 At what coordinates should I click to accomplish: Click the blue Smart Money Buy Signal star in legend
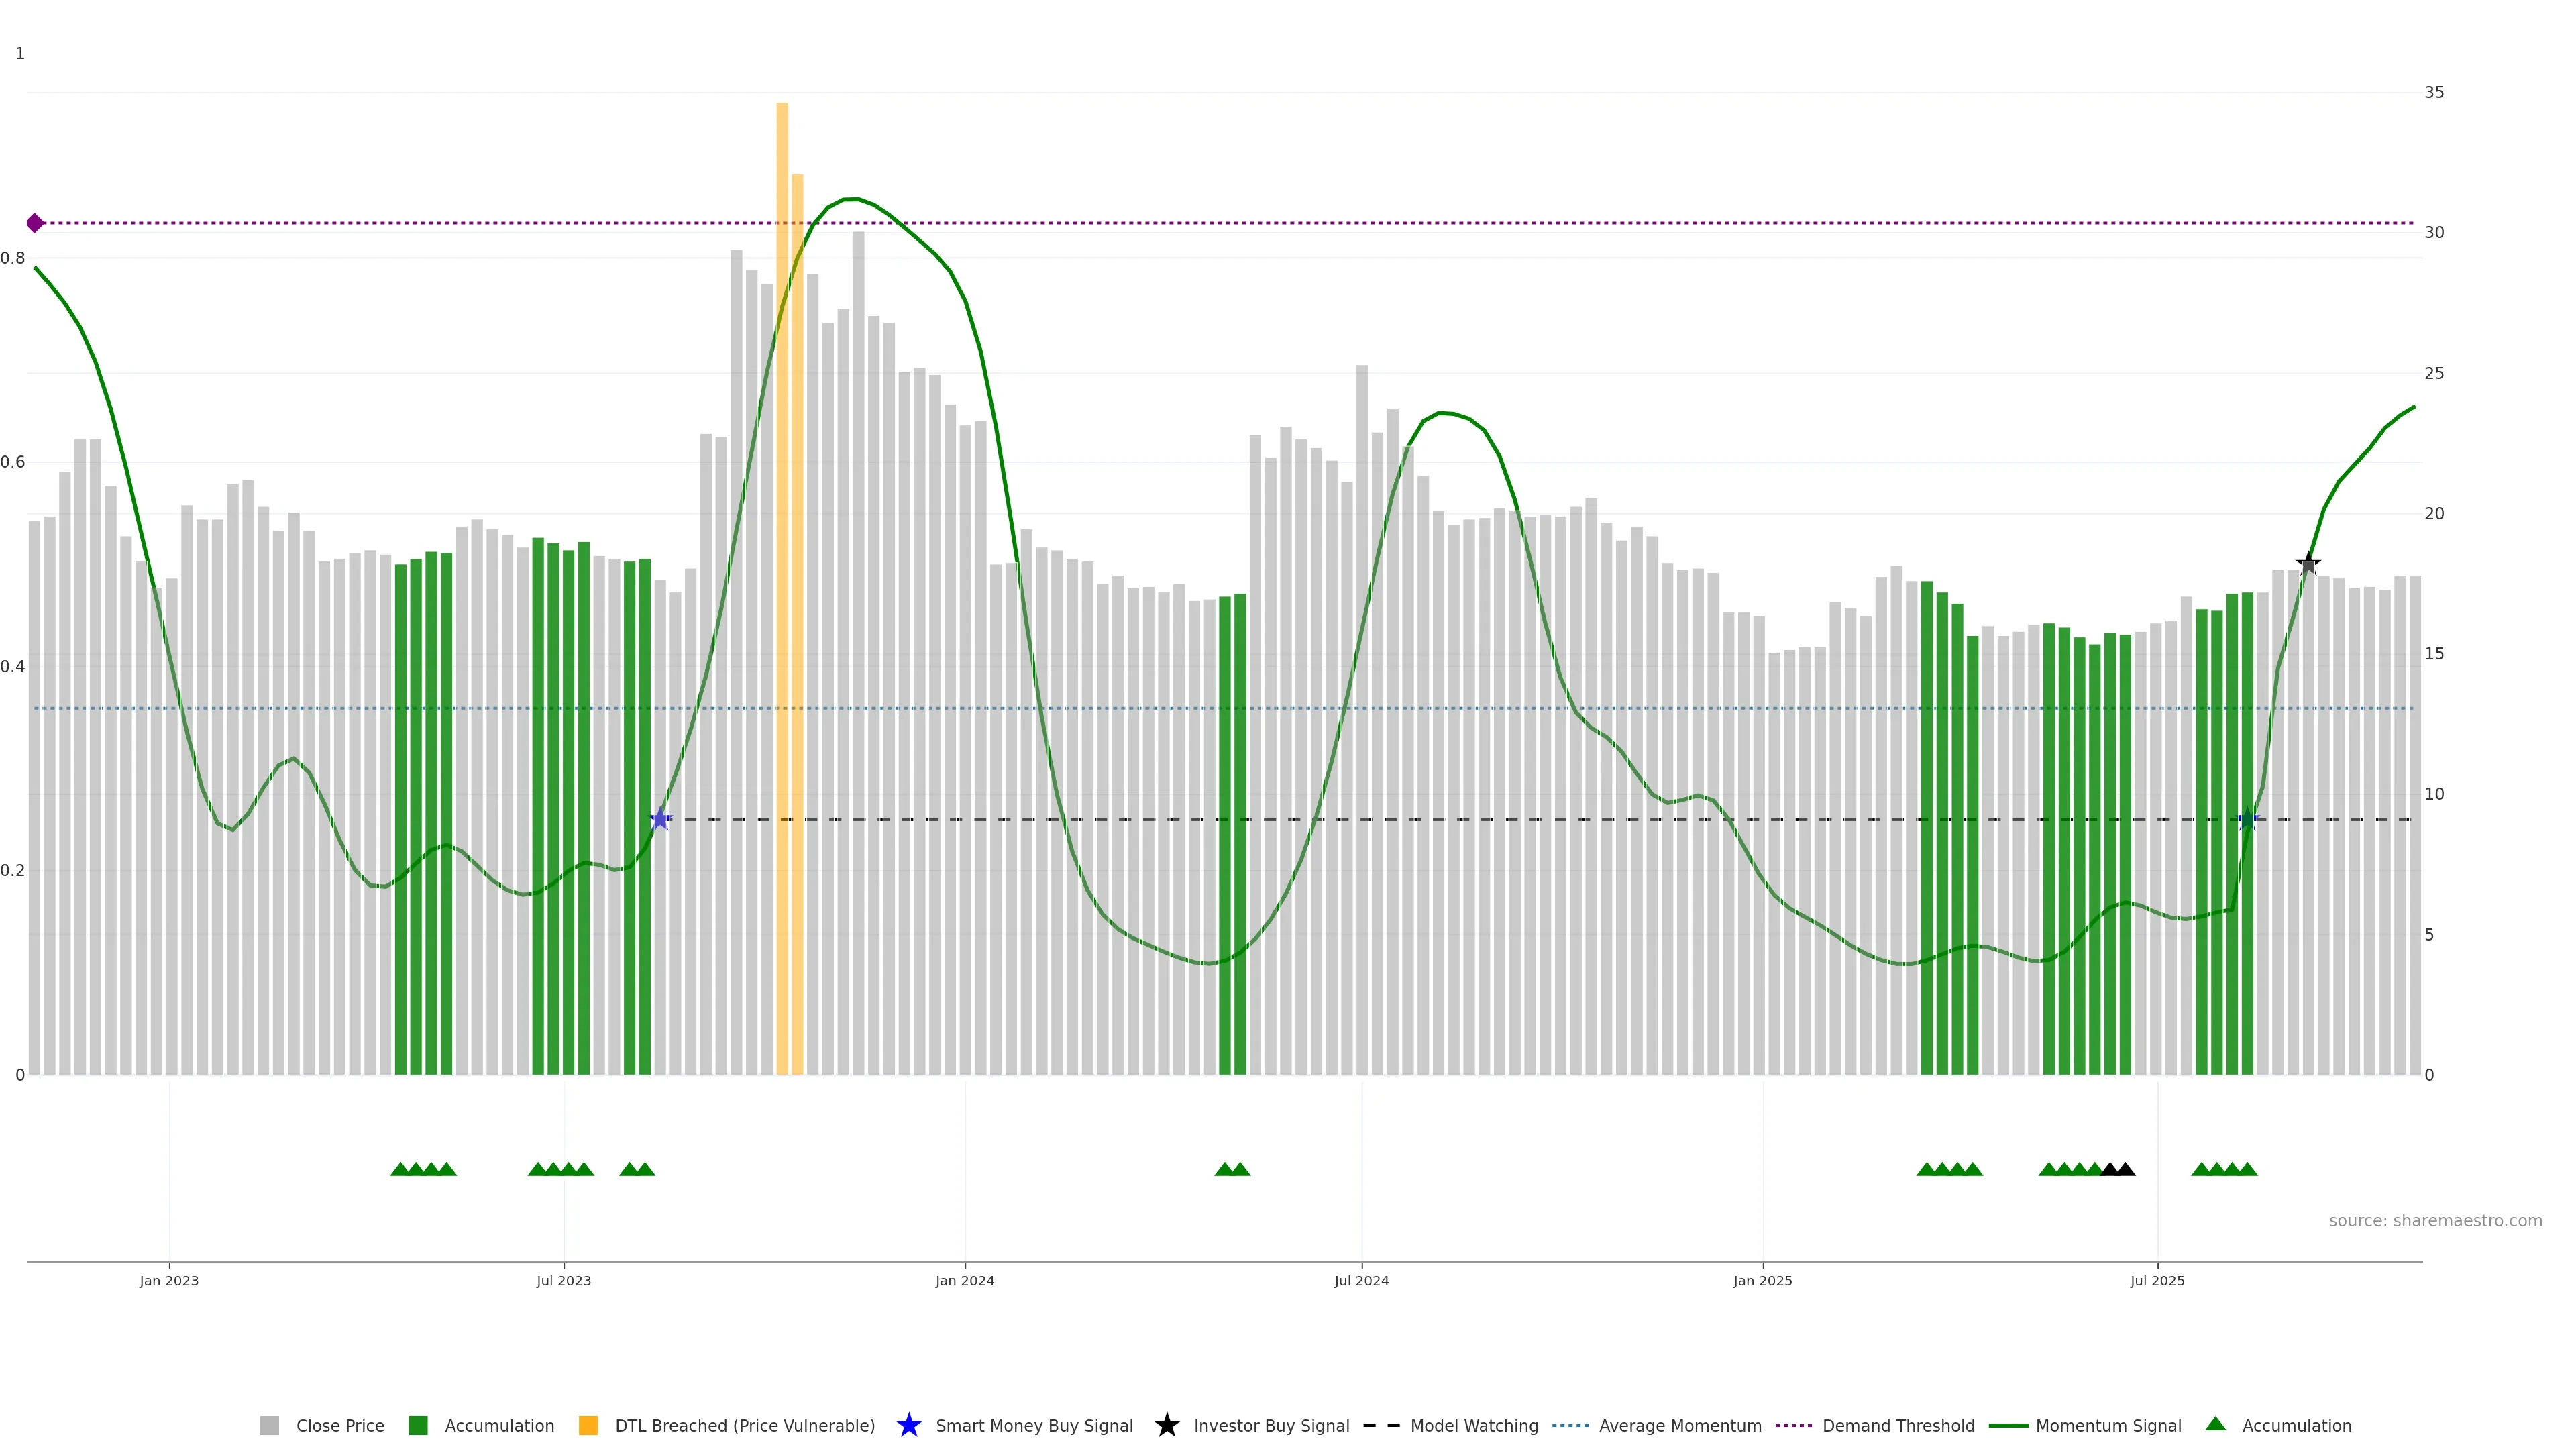click(908, 1425)
